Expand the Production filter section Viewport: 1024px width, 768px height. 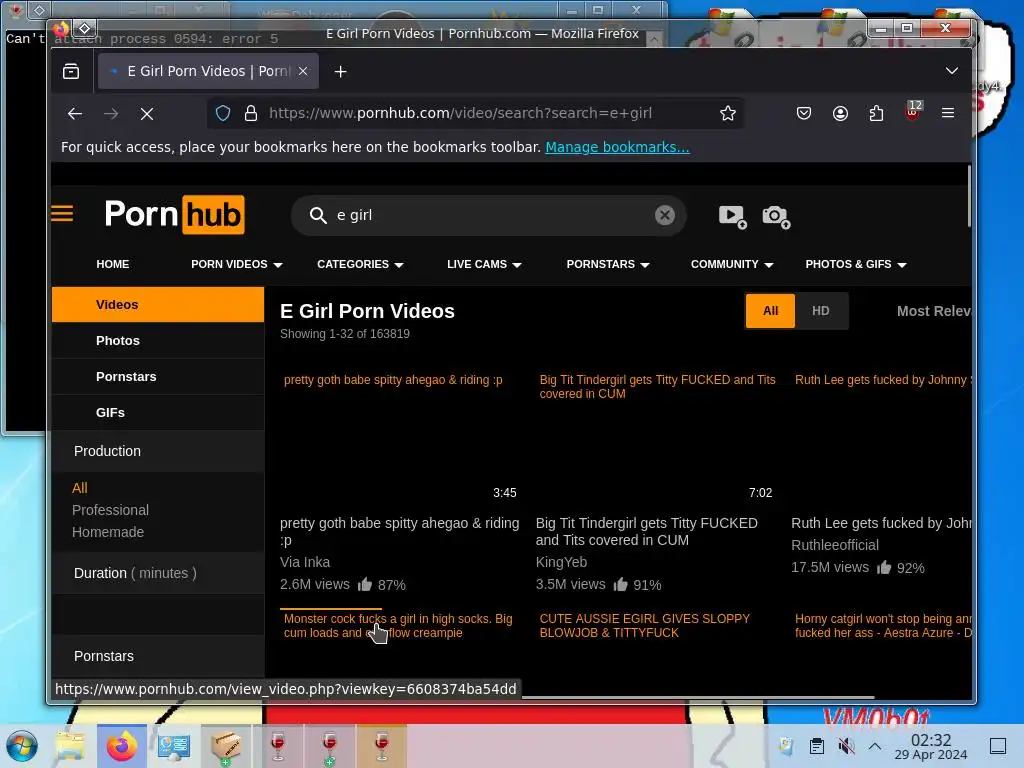click(158, 451)
